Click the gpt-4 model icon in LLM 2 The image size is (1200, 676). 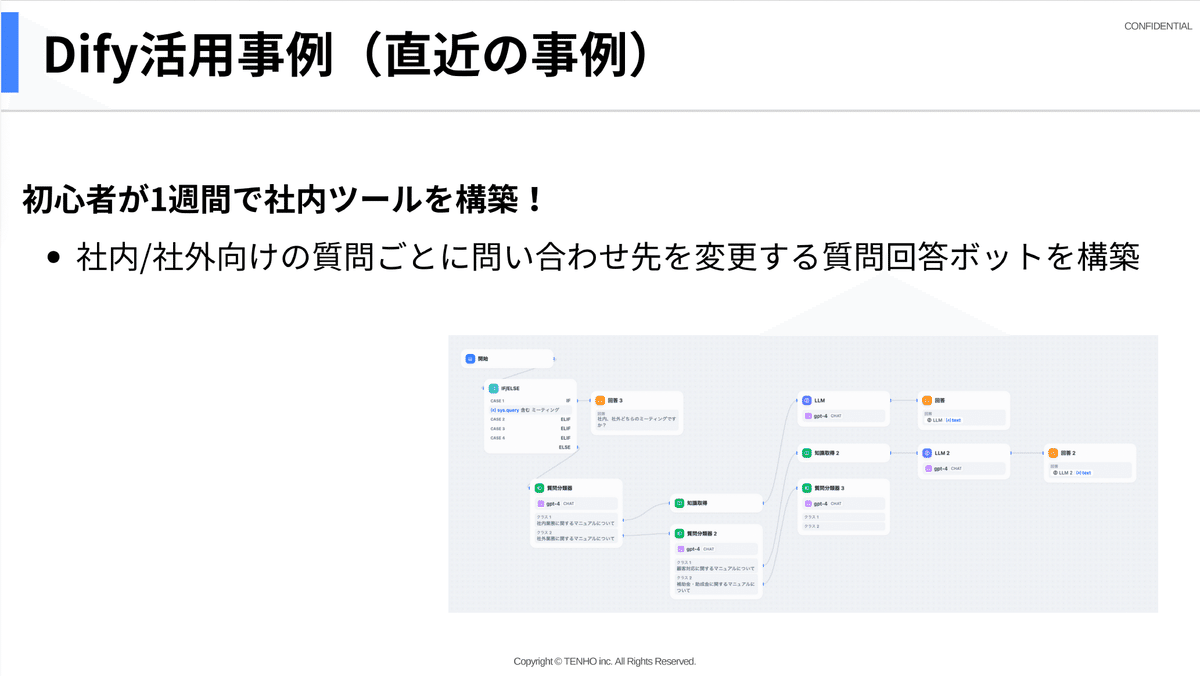pos(928,469)
